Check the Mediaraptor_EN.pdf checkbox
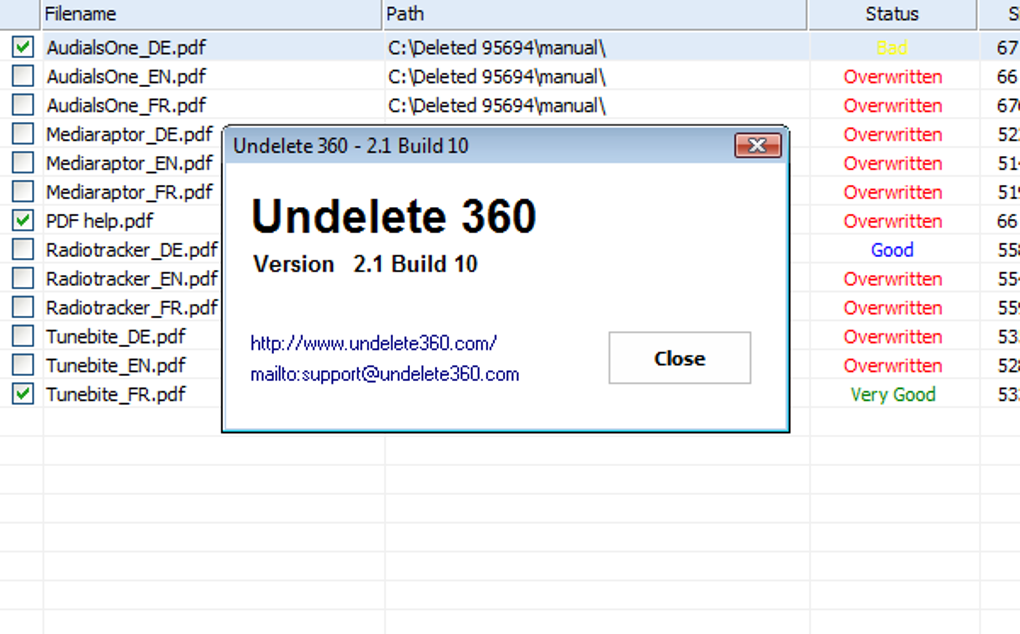 23,163
